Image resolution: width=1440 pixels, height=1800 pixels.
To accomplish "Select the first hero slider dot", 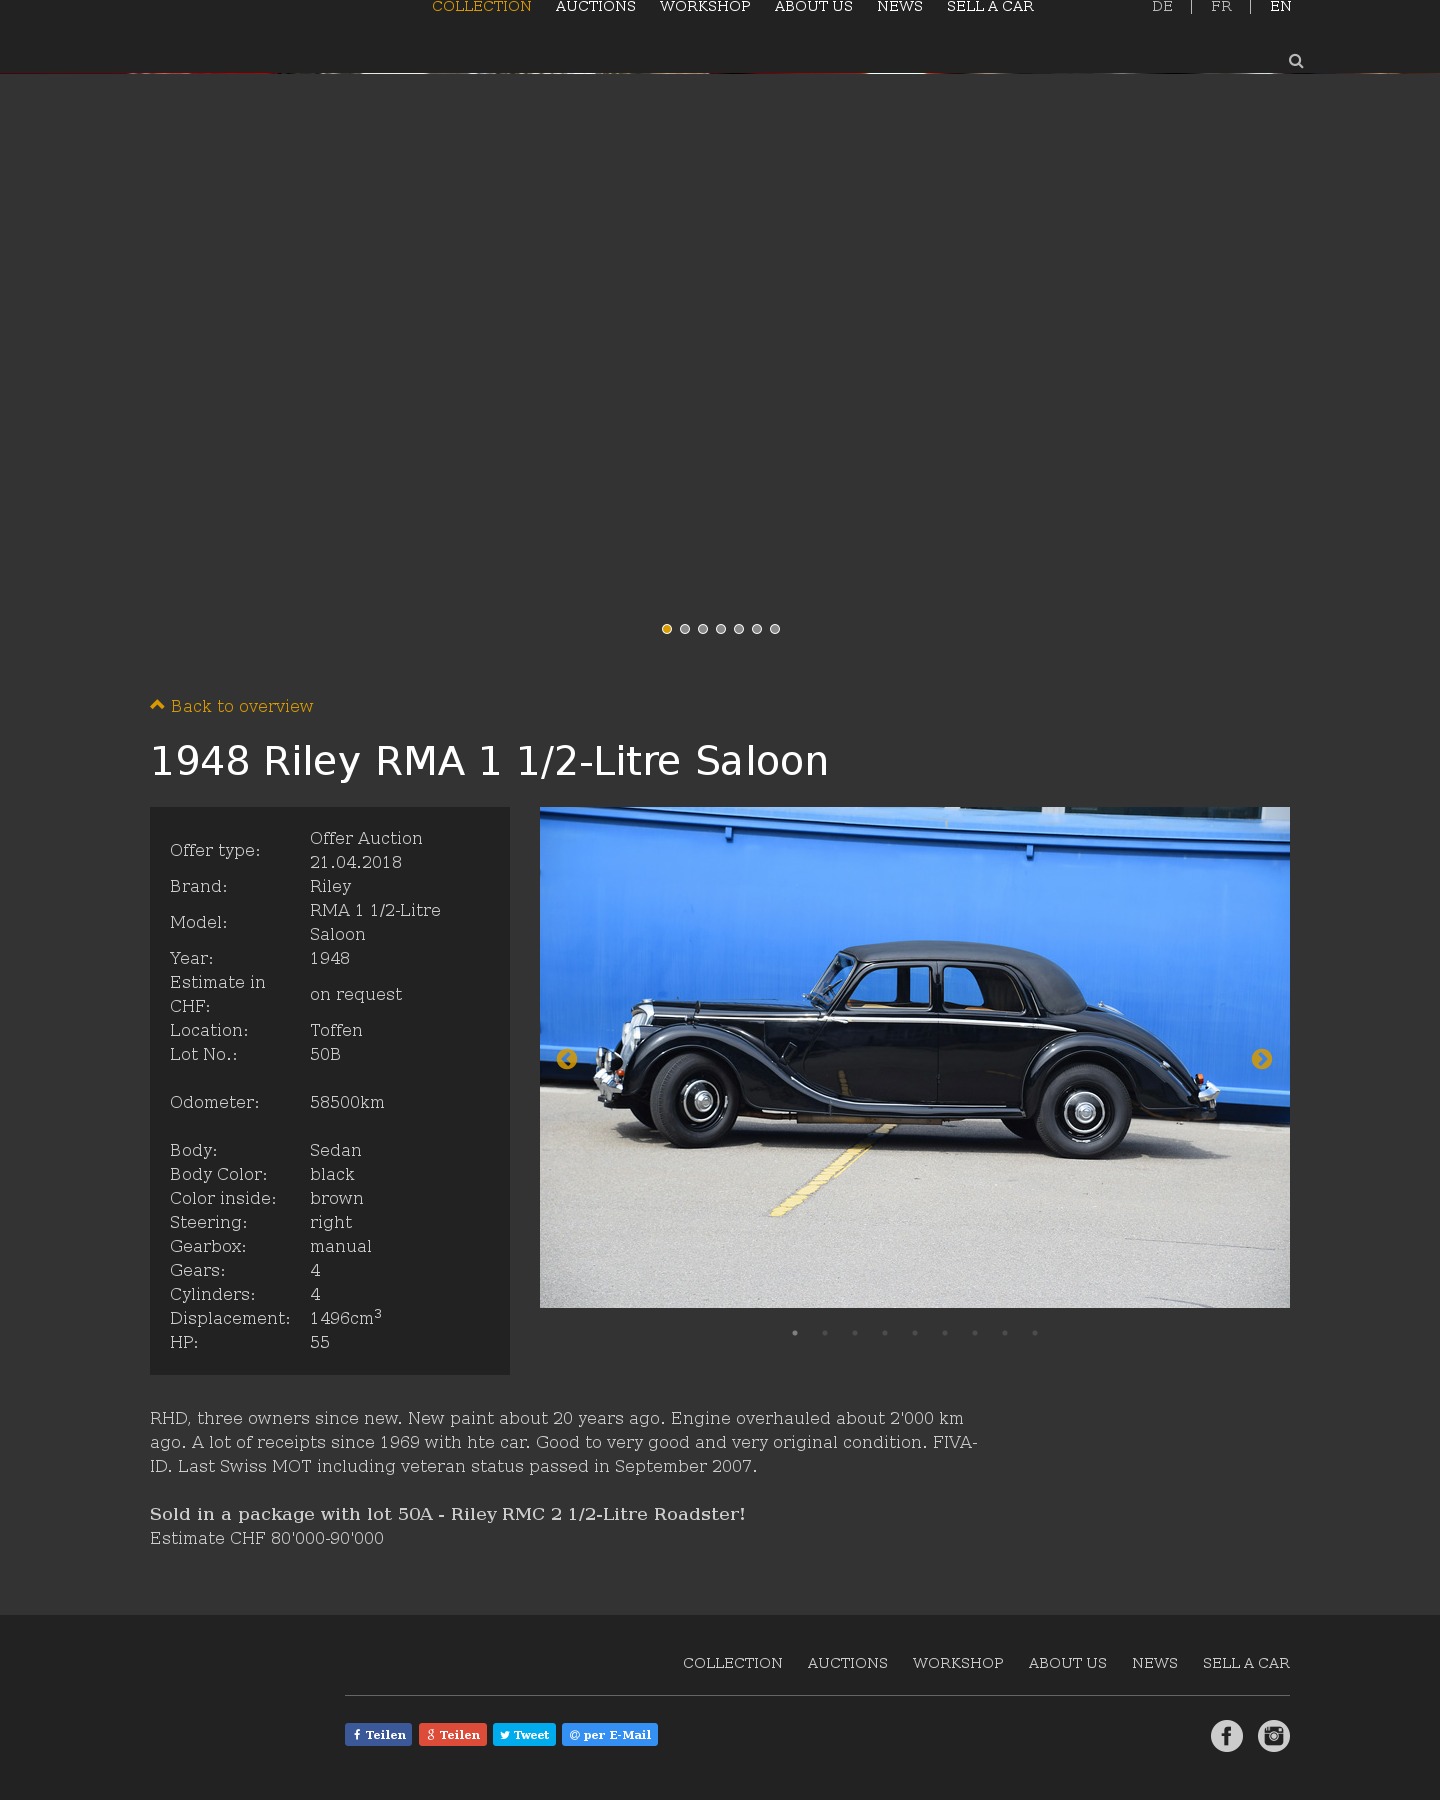I will click(x=667, y=629).
